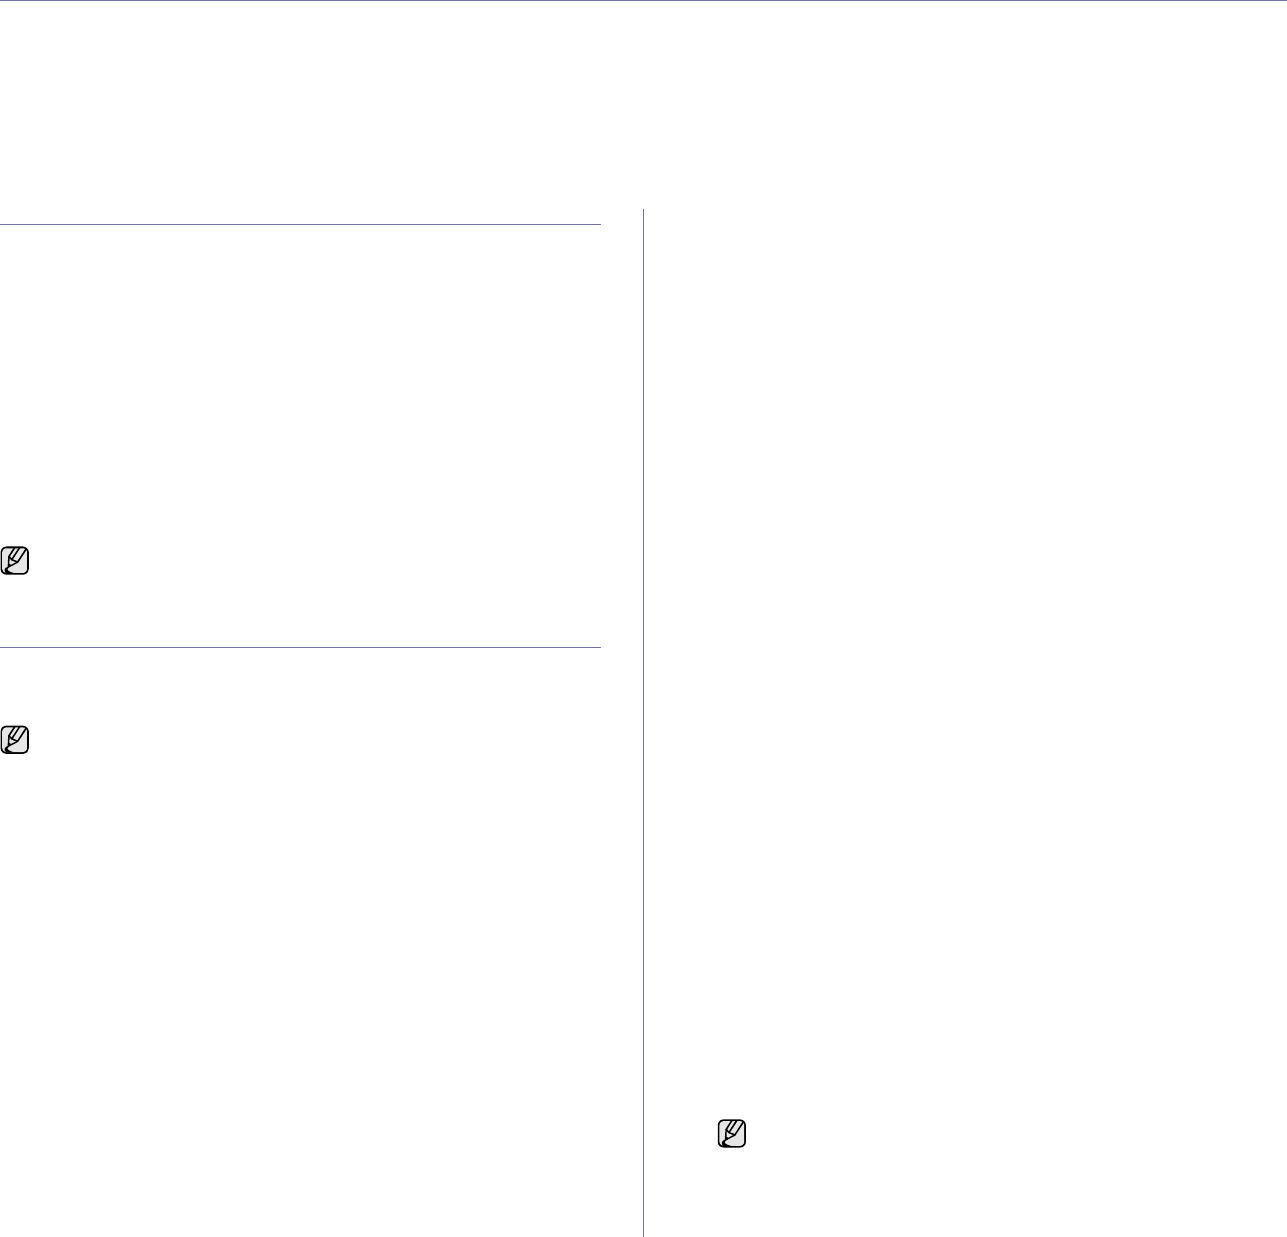Image resolution: width=1287 pixels, height=1237 pixels.
Task: Click the note icon in right column
Action: click(x=733, y=1133)
